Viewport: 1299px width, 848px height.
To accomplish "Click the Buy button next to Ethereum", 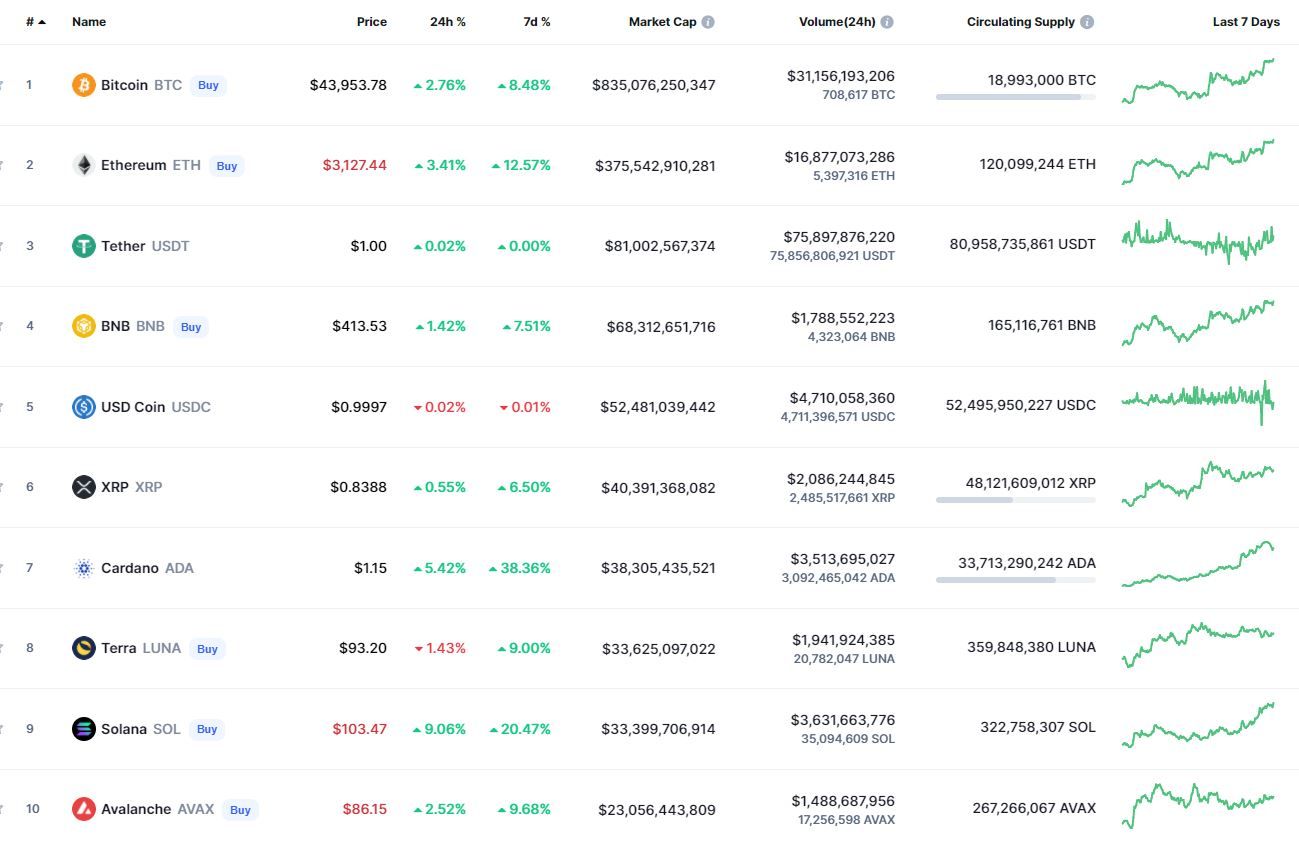I will click(227, 166).
